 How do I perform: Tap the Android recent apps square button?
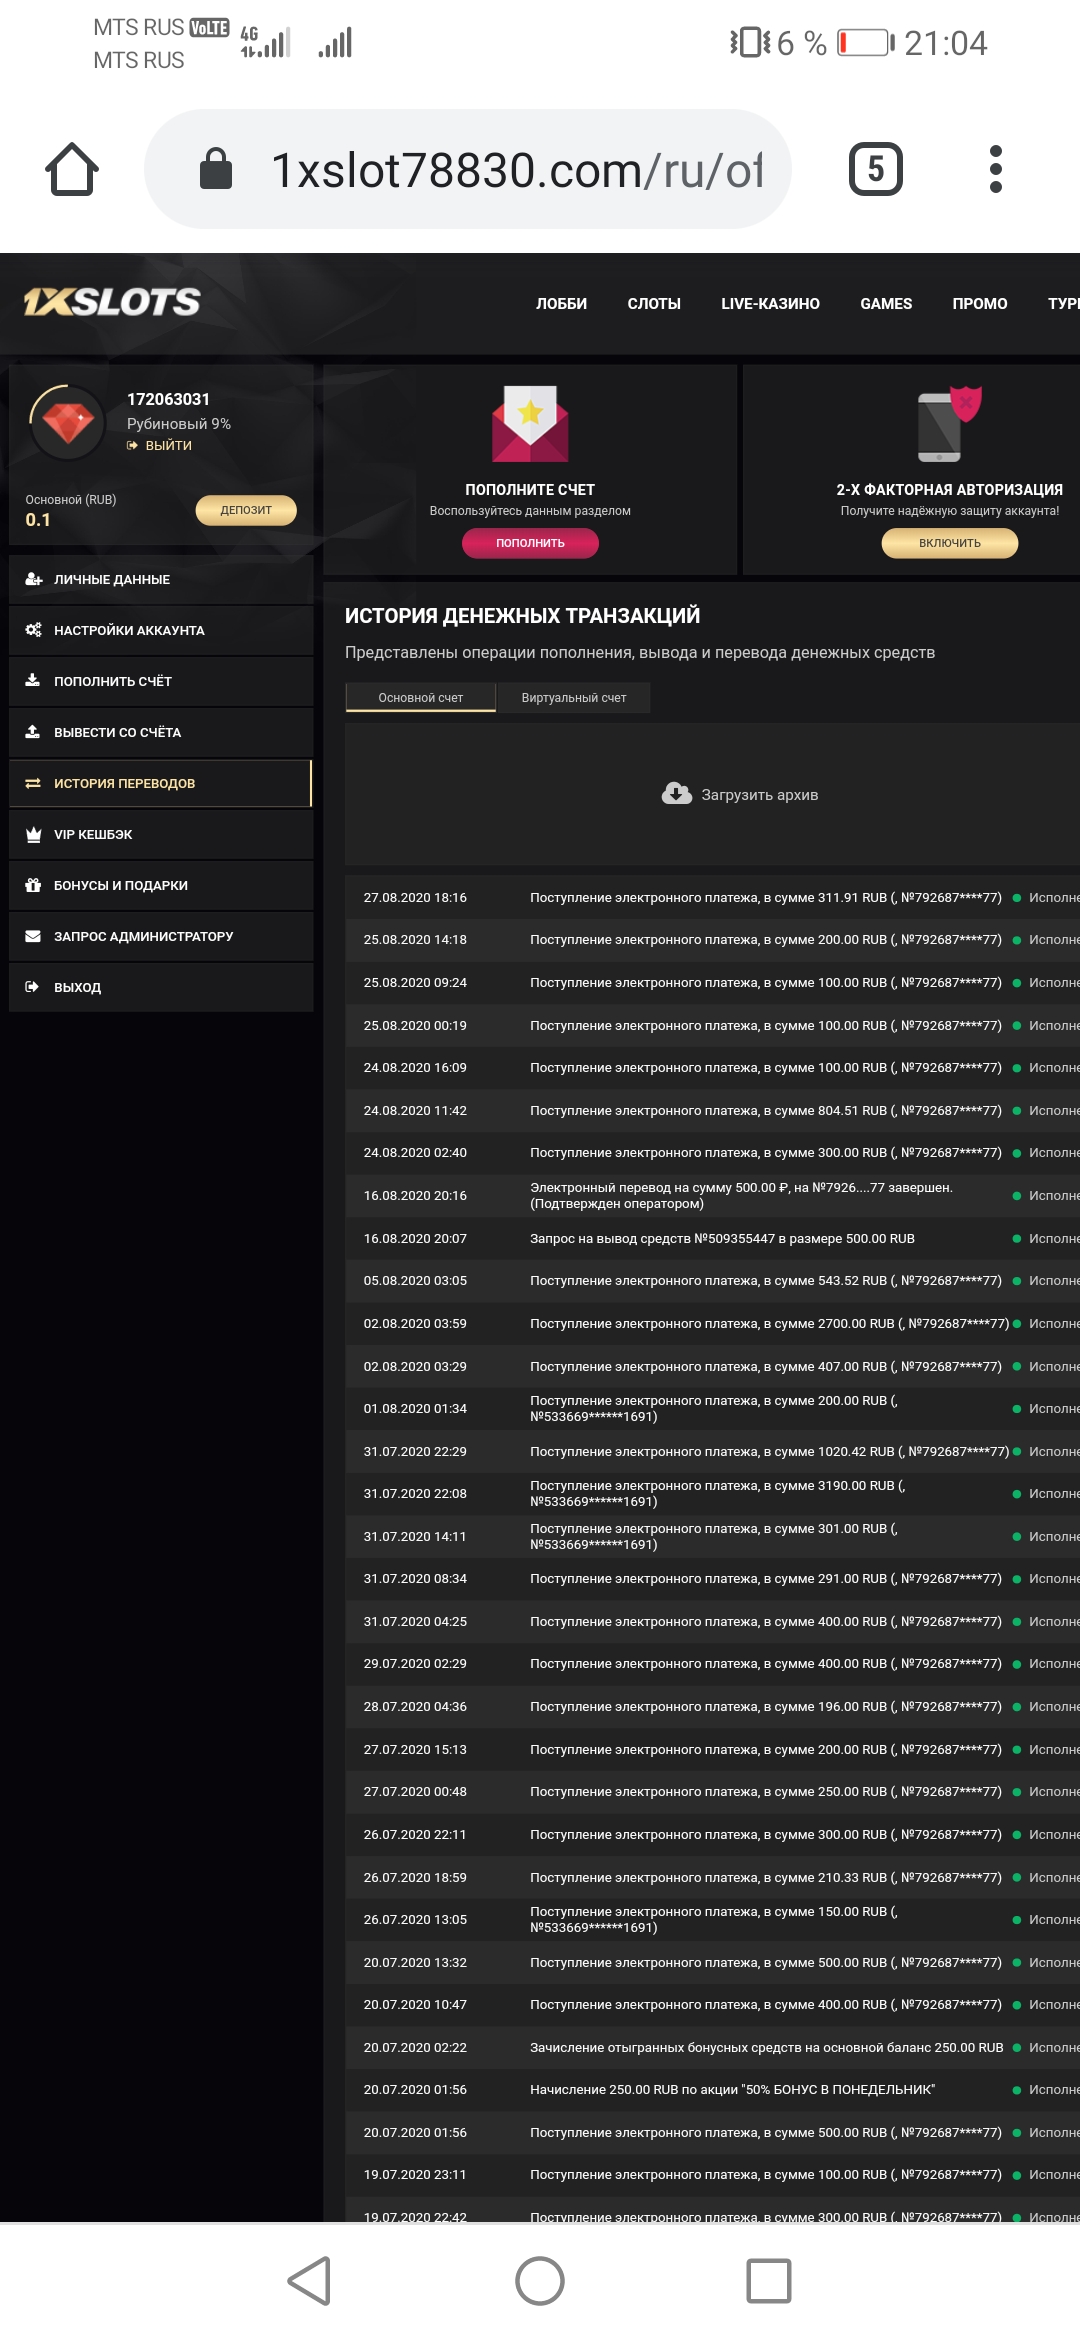coord(769,2281)
